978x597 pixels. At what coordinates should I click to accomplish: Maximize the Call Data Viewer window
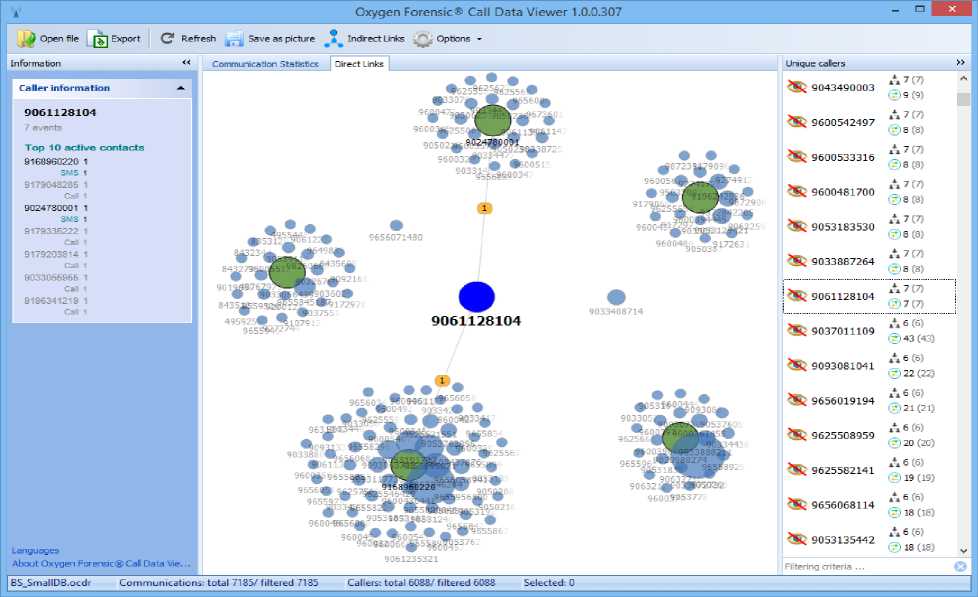pyautogui.click(x=919, y=9)
